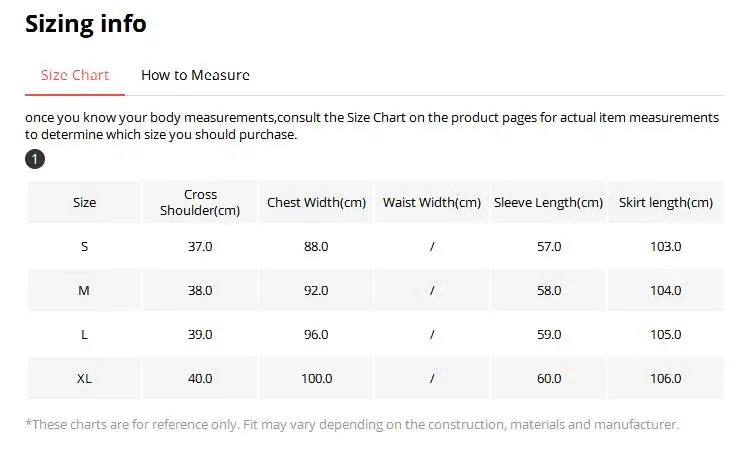Screen dimensions: 750x462
Task: Click the L size row label
Action: pos(85,335)
